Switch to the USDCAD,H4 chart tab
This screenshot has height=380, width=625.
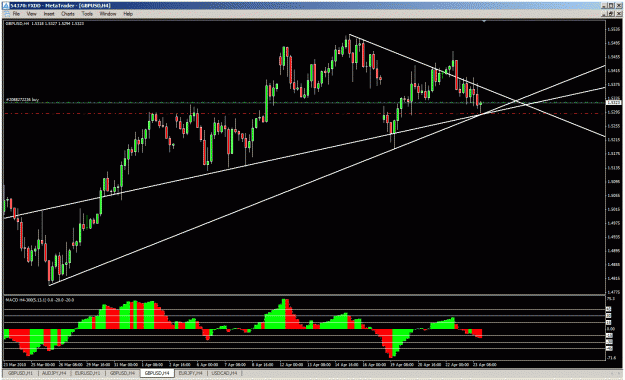[x=224, y=373]
